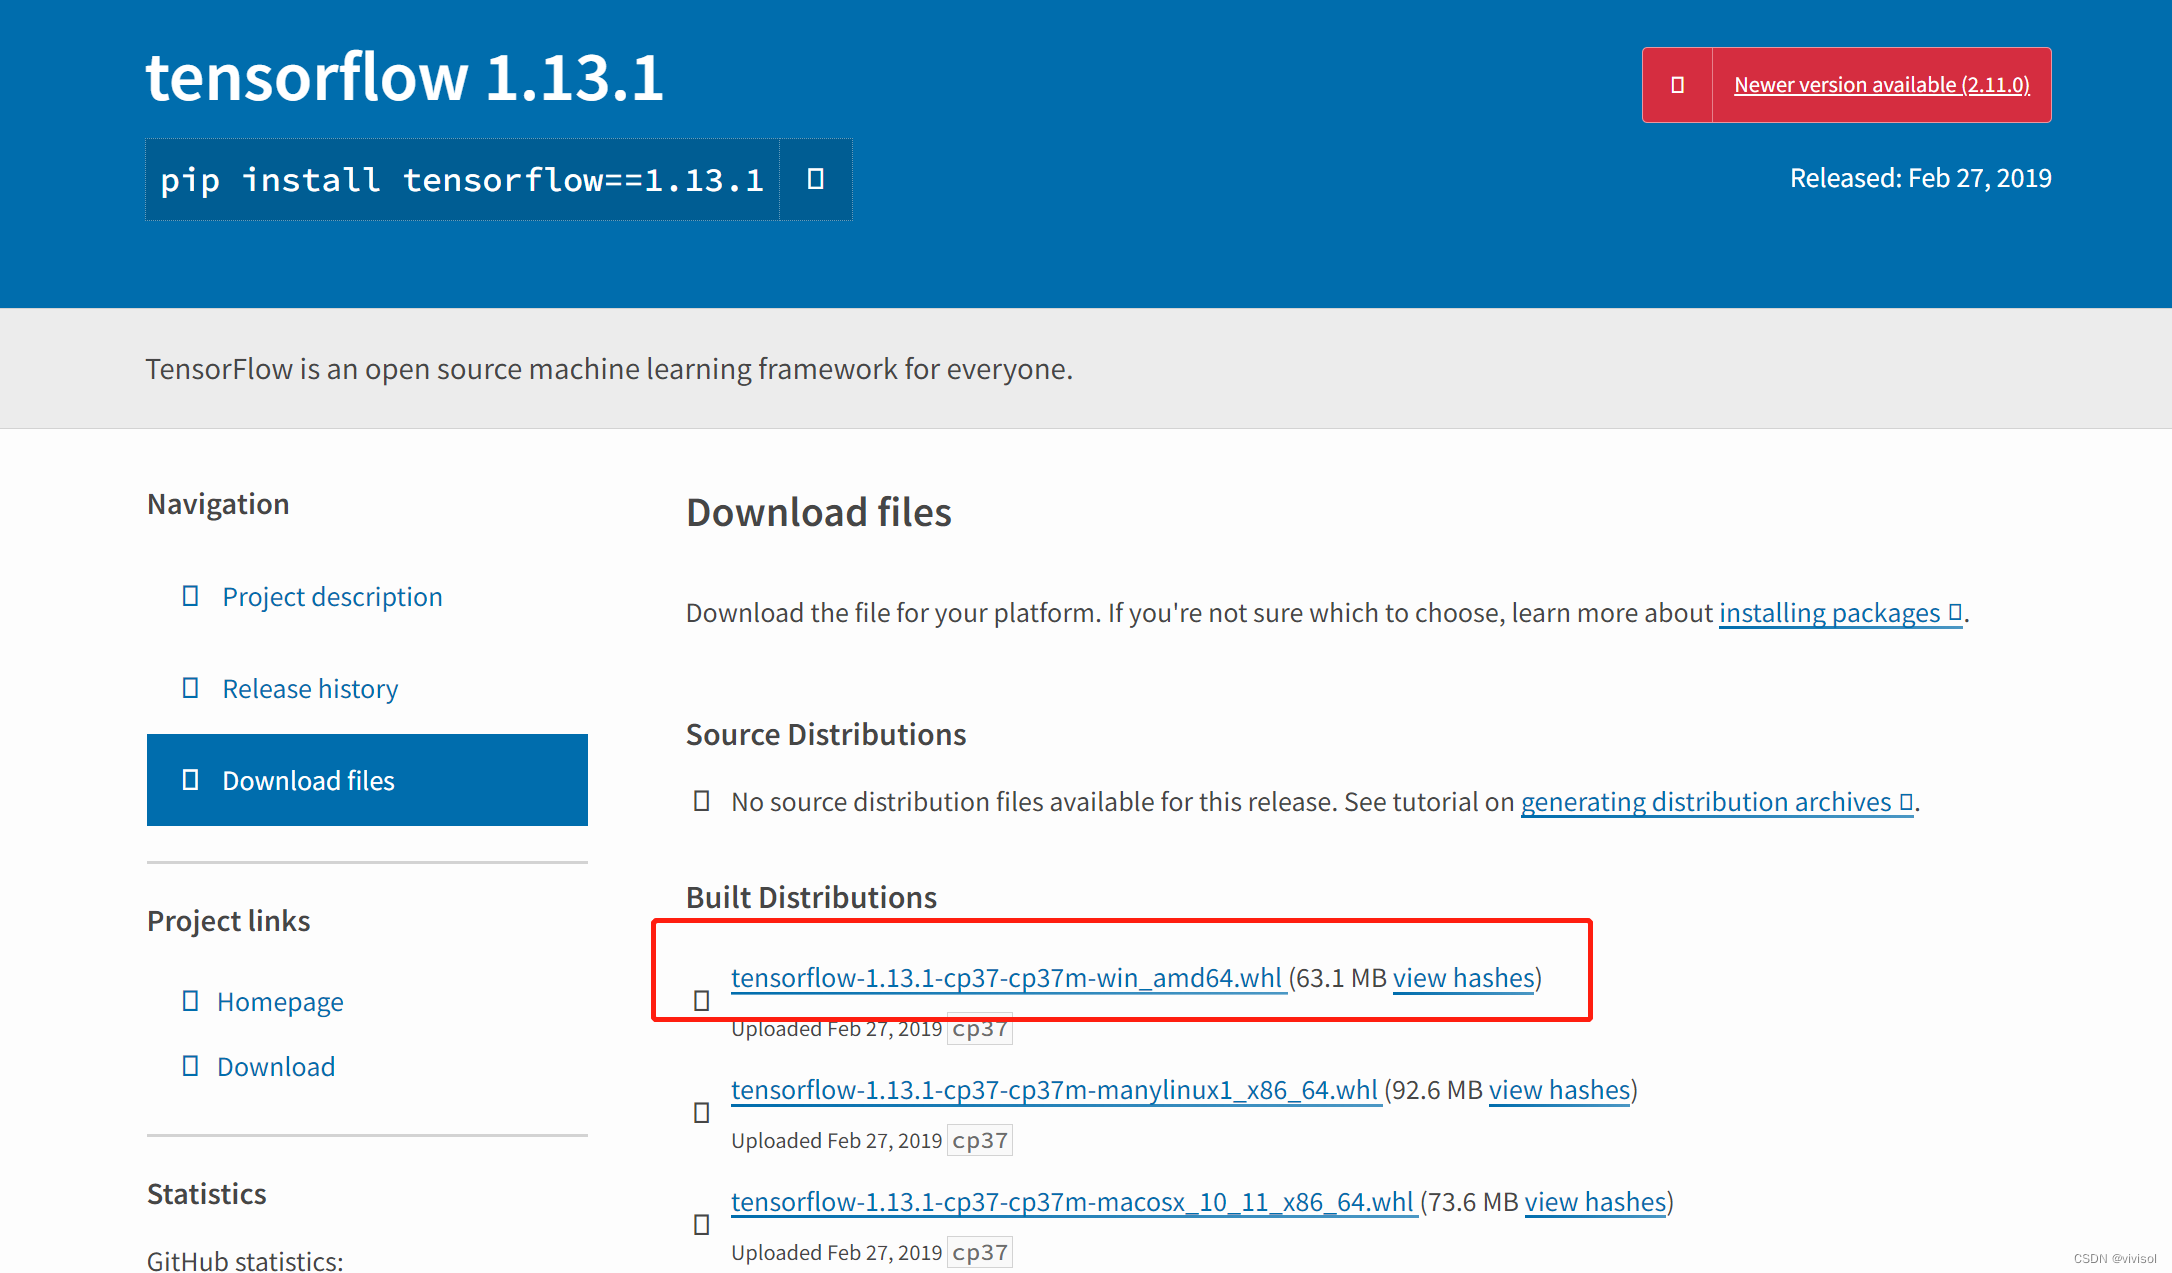Open the installing packages link

pos(1829,613)
